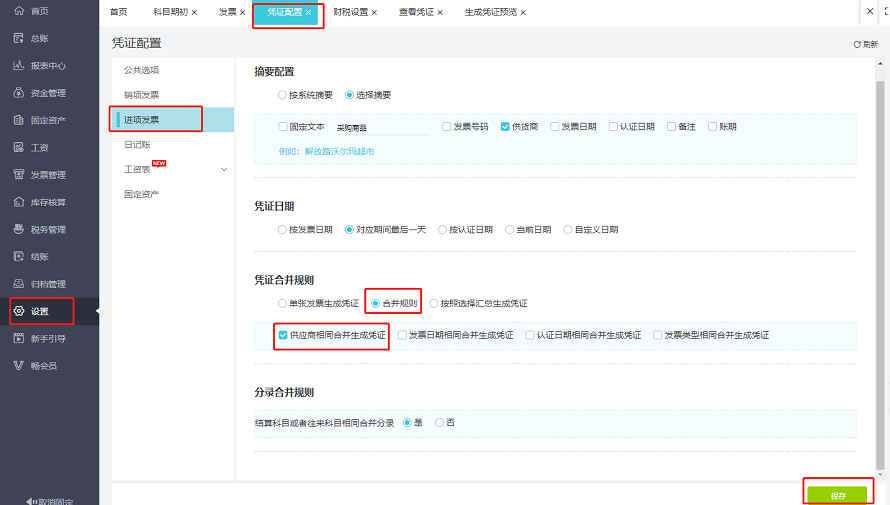Open the 报表中心 chart icon

point(19,65)
